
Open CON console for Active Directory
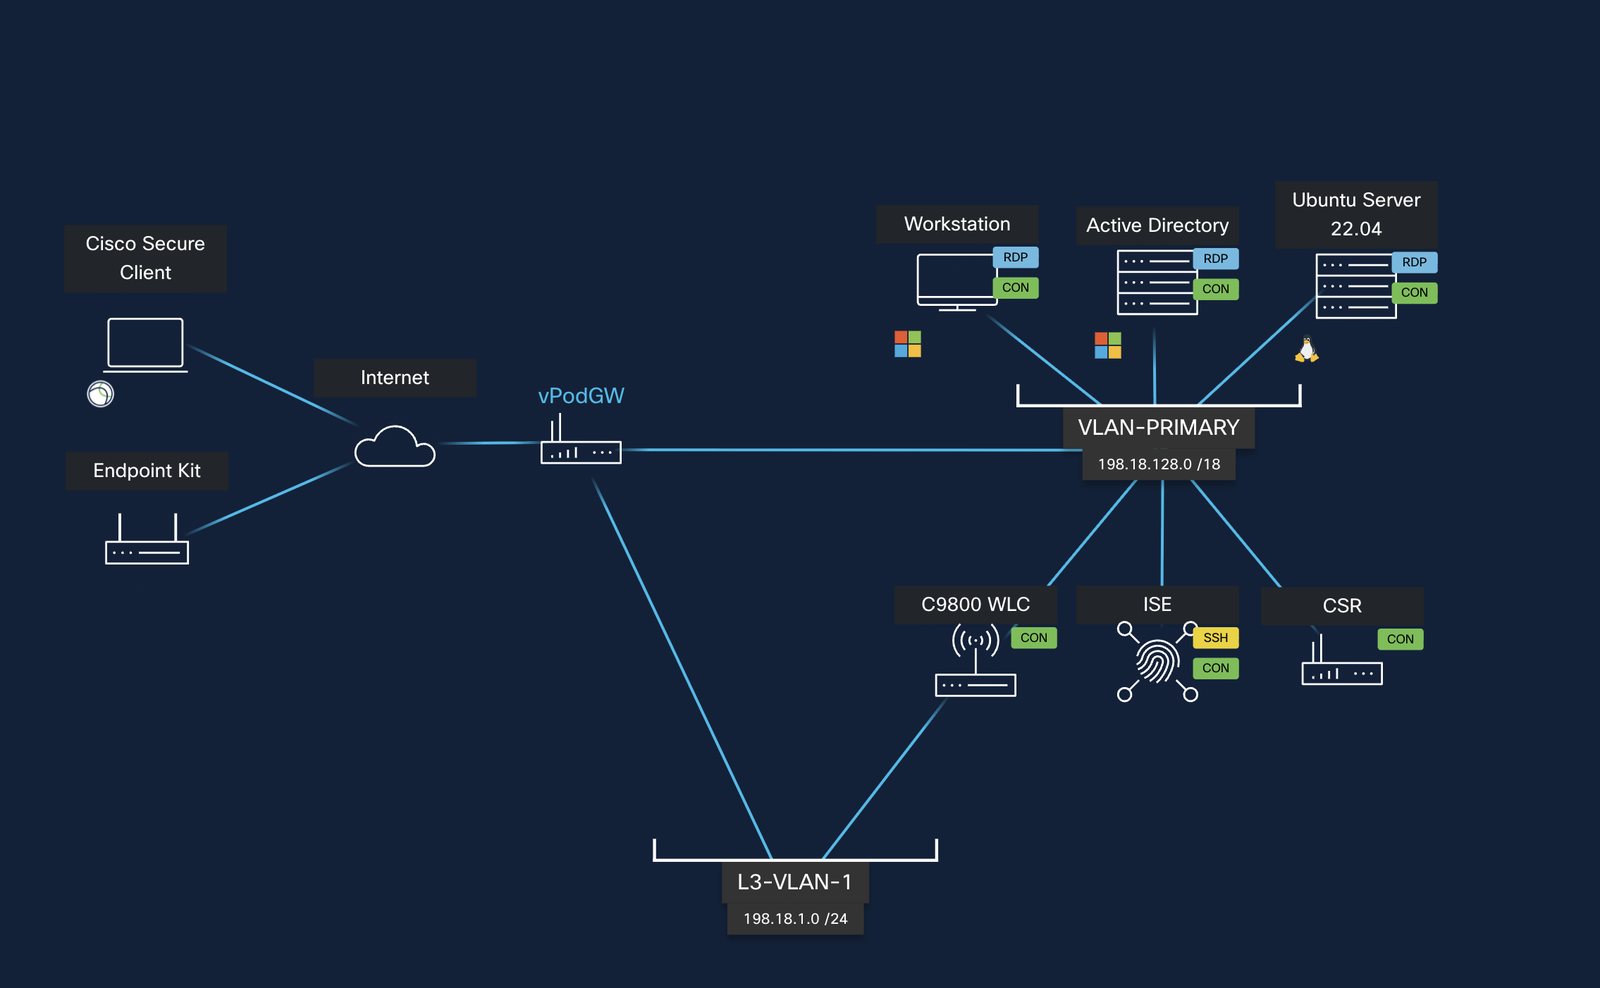point(1216,289)
